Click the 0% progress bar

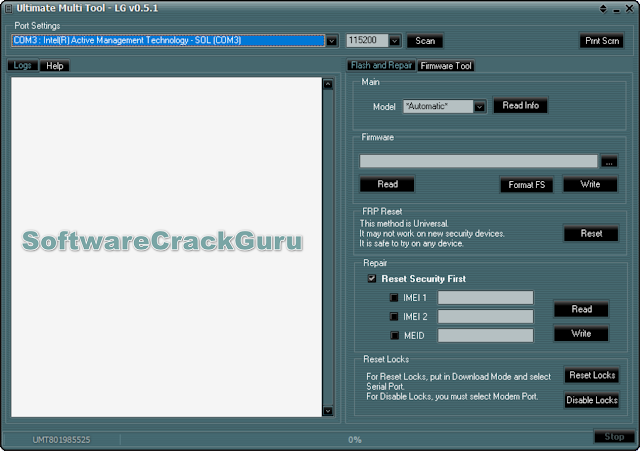[355, 440]
